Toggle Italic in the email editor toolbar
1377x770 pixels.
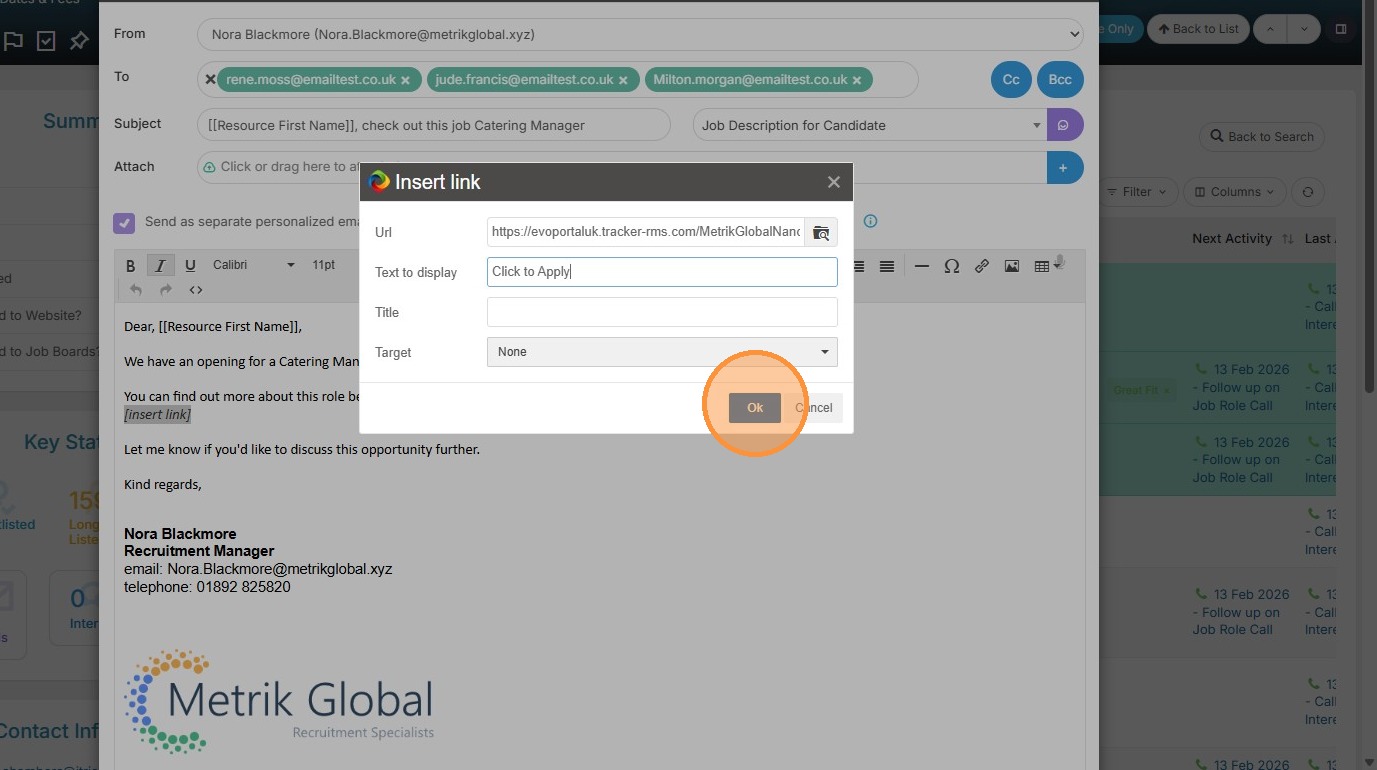(160, 265)
